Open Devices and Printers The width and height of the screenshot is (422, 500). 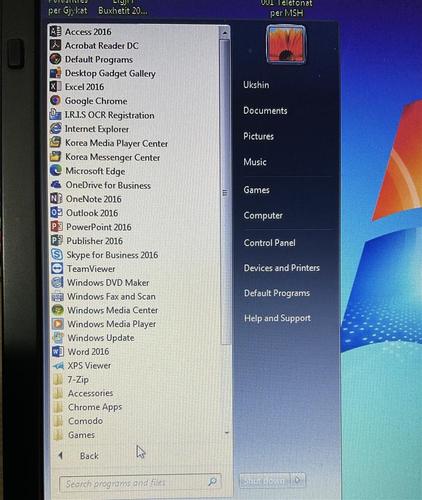click(282, 268)
